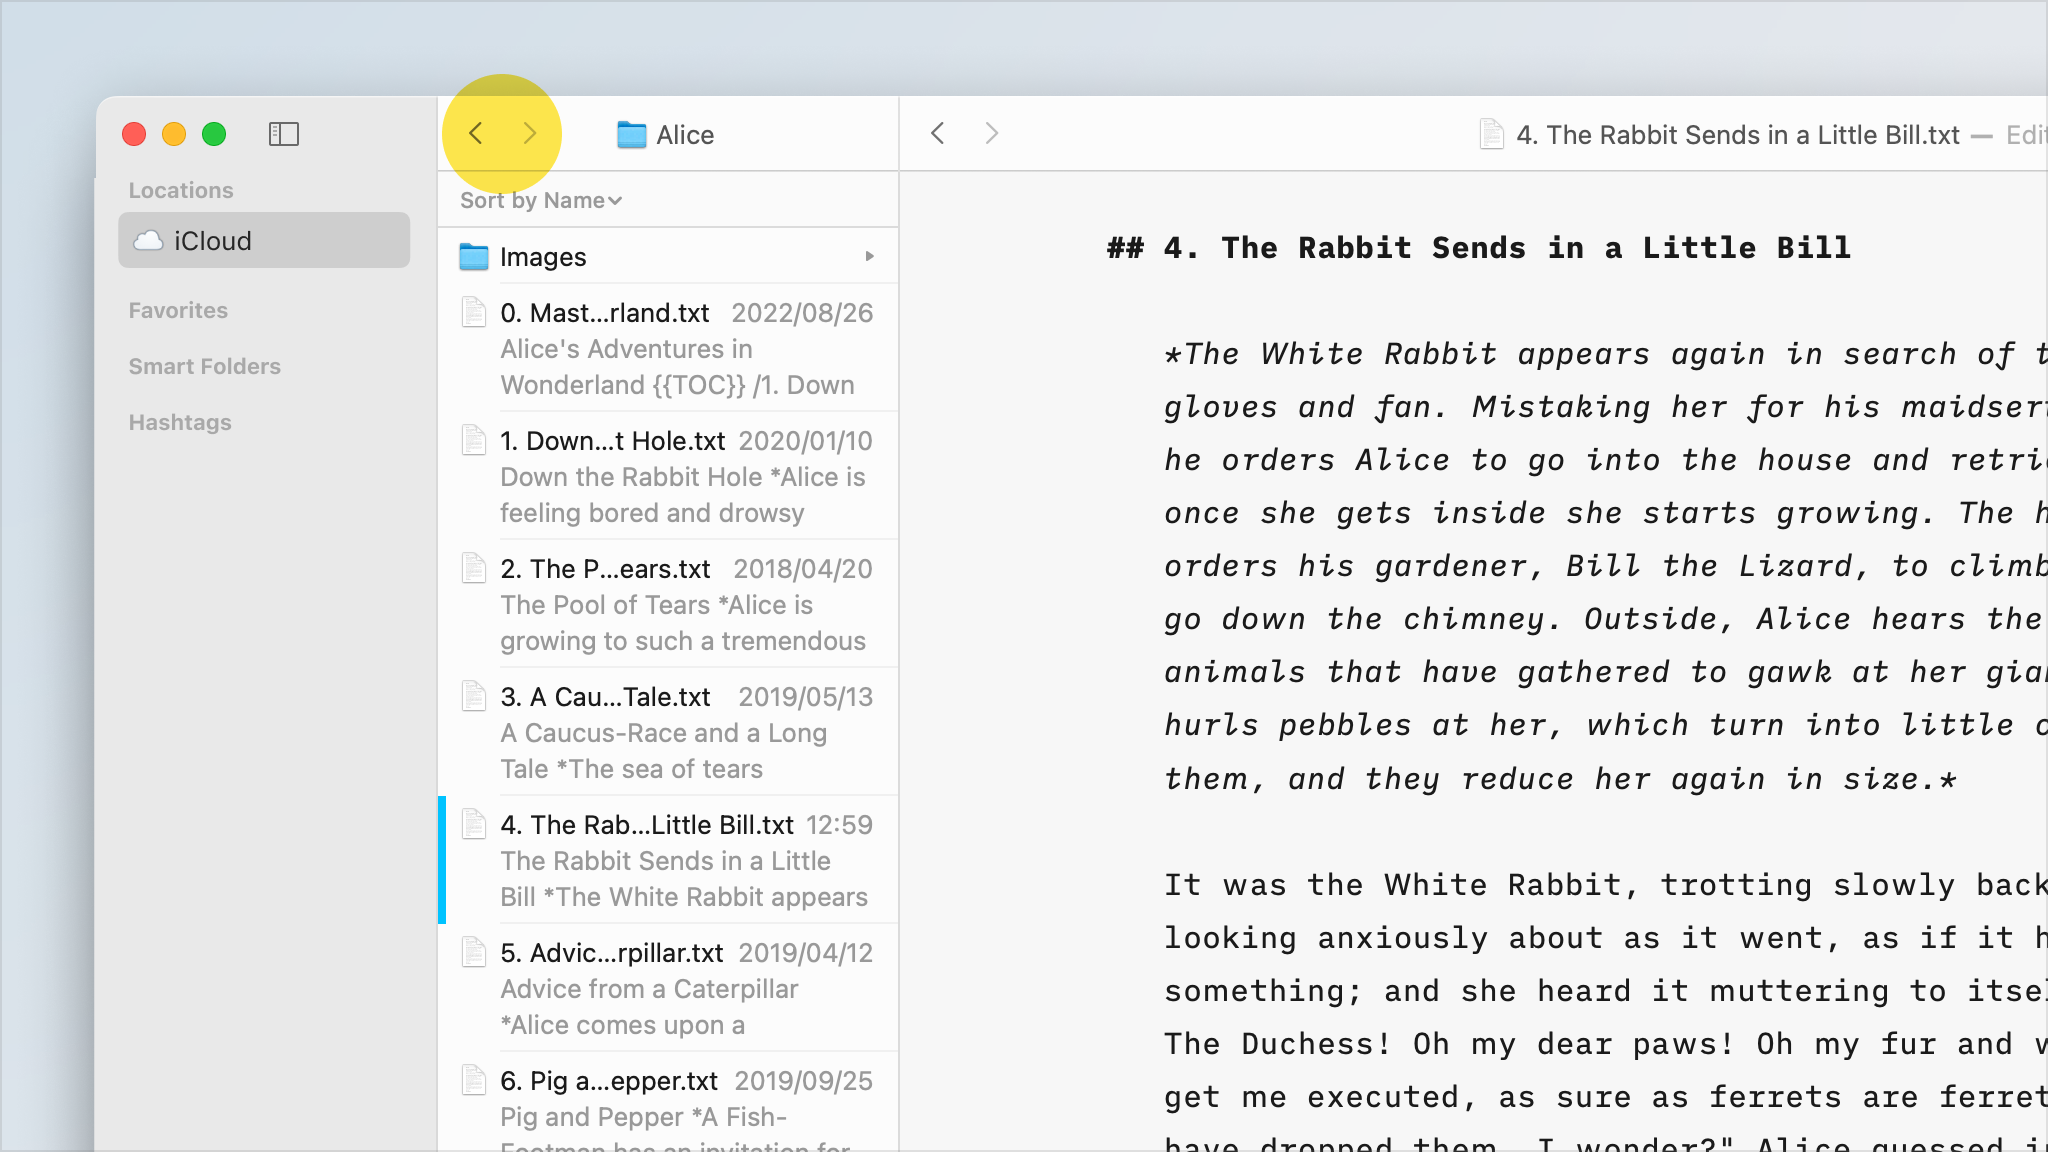
Task: Click the document icon in the editor title
Action: pos(1491,134)
